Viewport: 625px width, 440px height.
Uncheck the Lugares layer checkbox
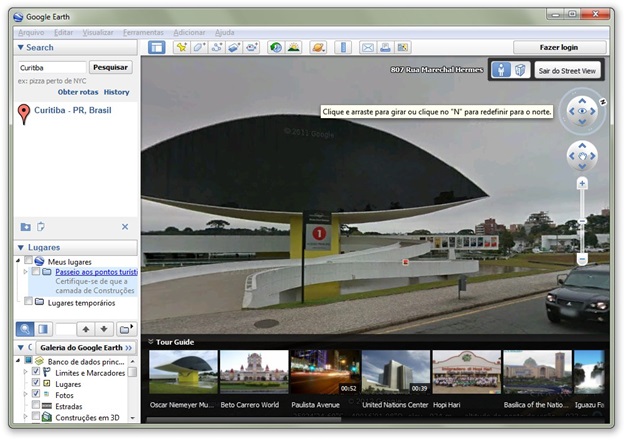click(36, 383)
